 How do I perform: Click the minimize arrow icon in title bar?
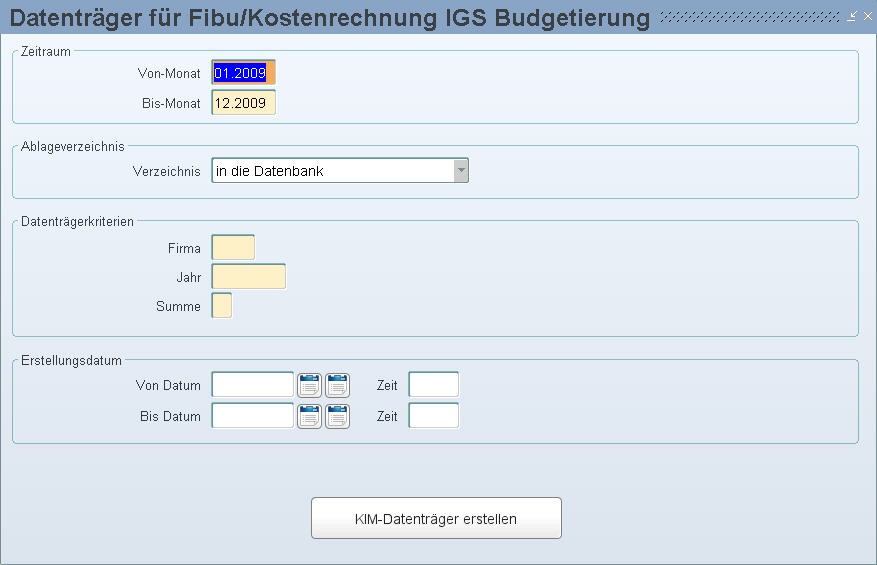(851, 16)
